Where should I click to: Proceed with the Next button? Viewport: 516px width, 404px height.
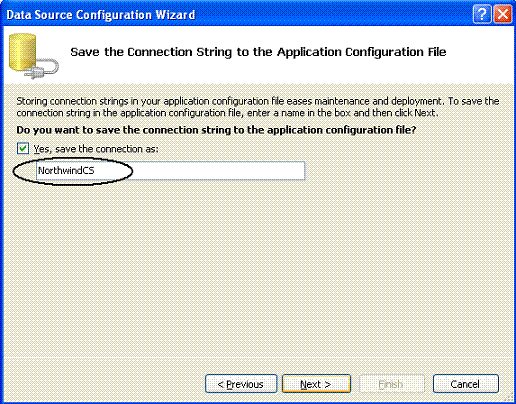pos(316,384)
